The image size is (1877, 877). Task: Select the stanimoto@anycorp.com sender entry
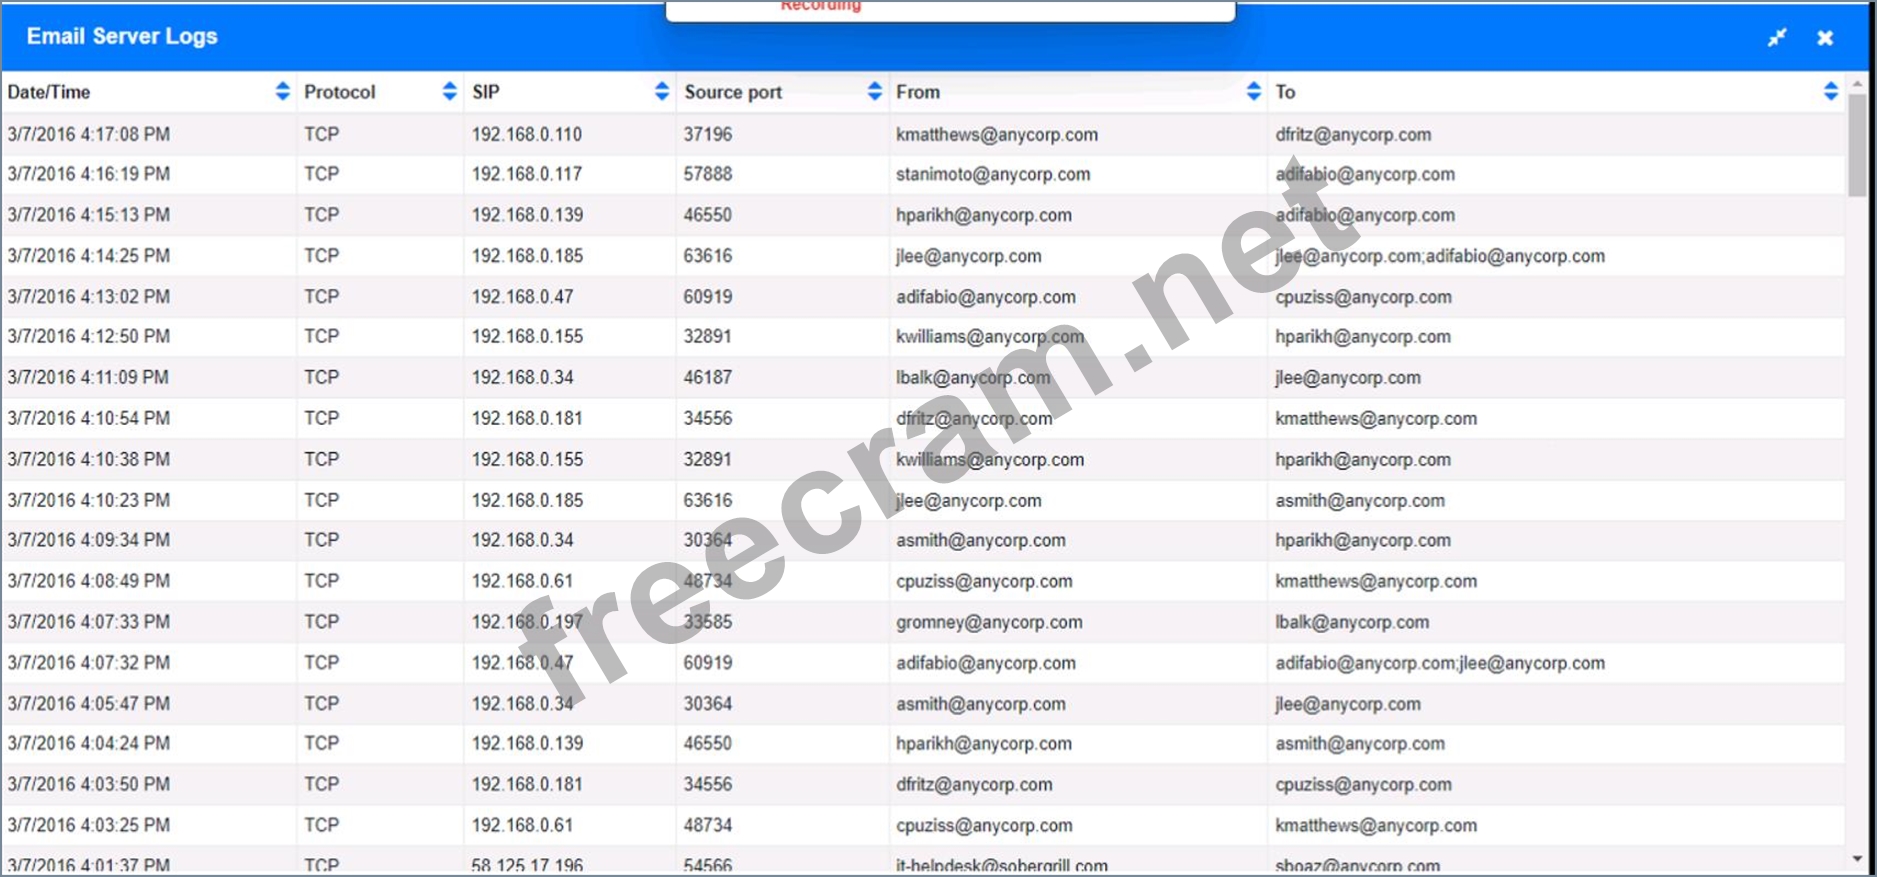(x=992, y=174)
